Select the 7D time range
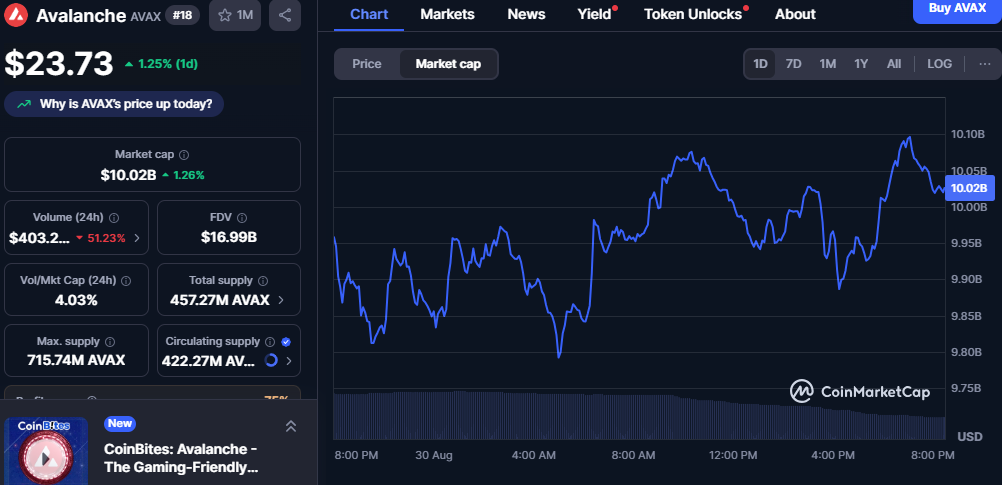Viewport: 1002px width, 485px height. 794,64
